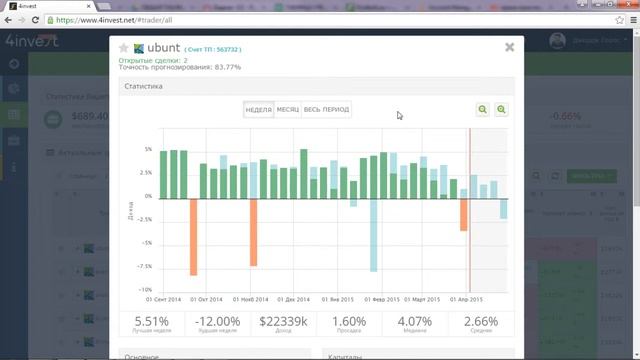This screenshot has height=360, width=640.
Task: Reload the browser page
Action: [x=36, y=20]
